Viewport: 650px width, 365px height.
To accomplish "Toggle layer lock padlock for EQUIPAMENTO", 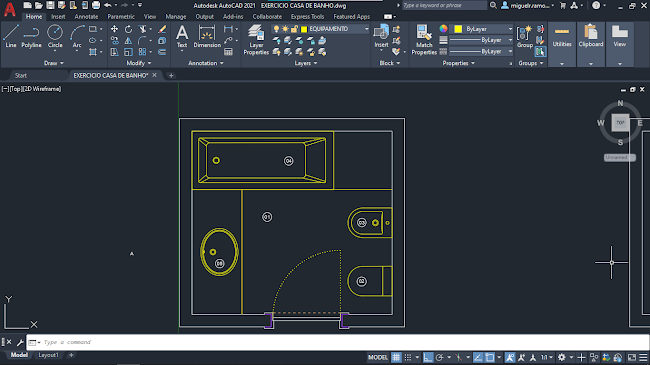I will pyautogui.click(x=294, y=29).
